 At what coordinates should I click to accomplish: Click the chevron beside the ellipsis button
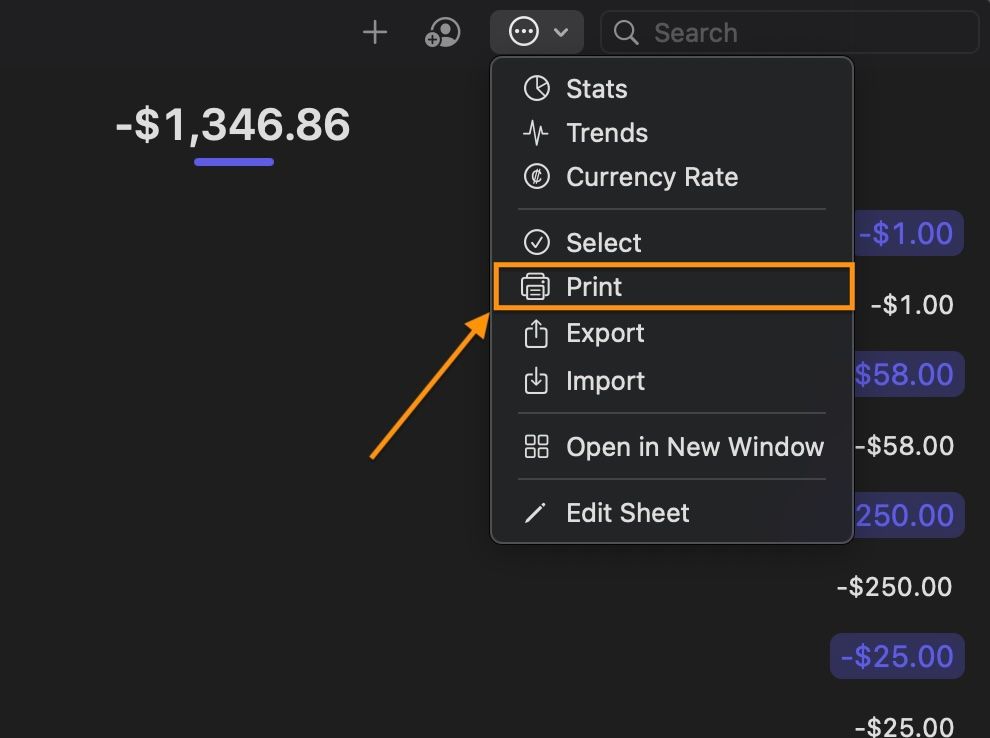point(562,33)
